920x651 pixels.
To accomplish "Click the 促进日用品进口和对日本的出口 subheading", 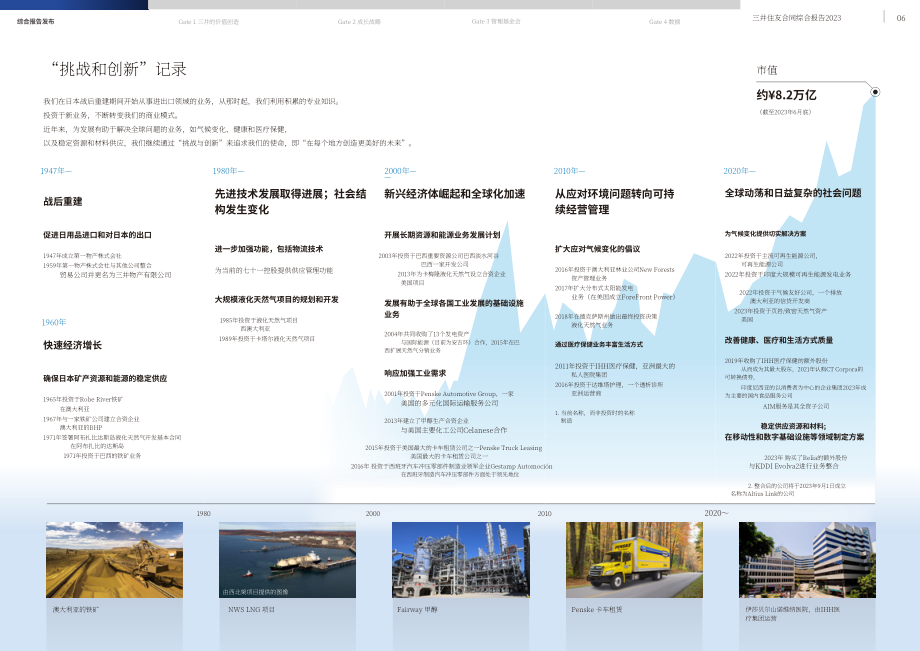I will 97,235.
